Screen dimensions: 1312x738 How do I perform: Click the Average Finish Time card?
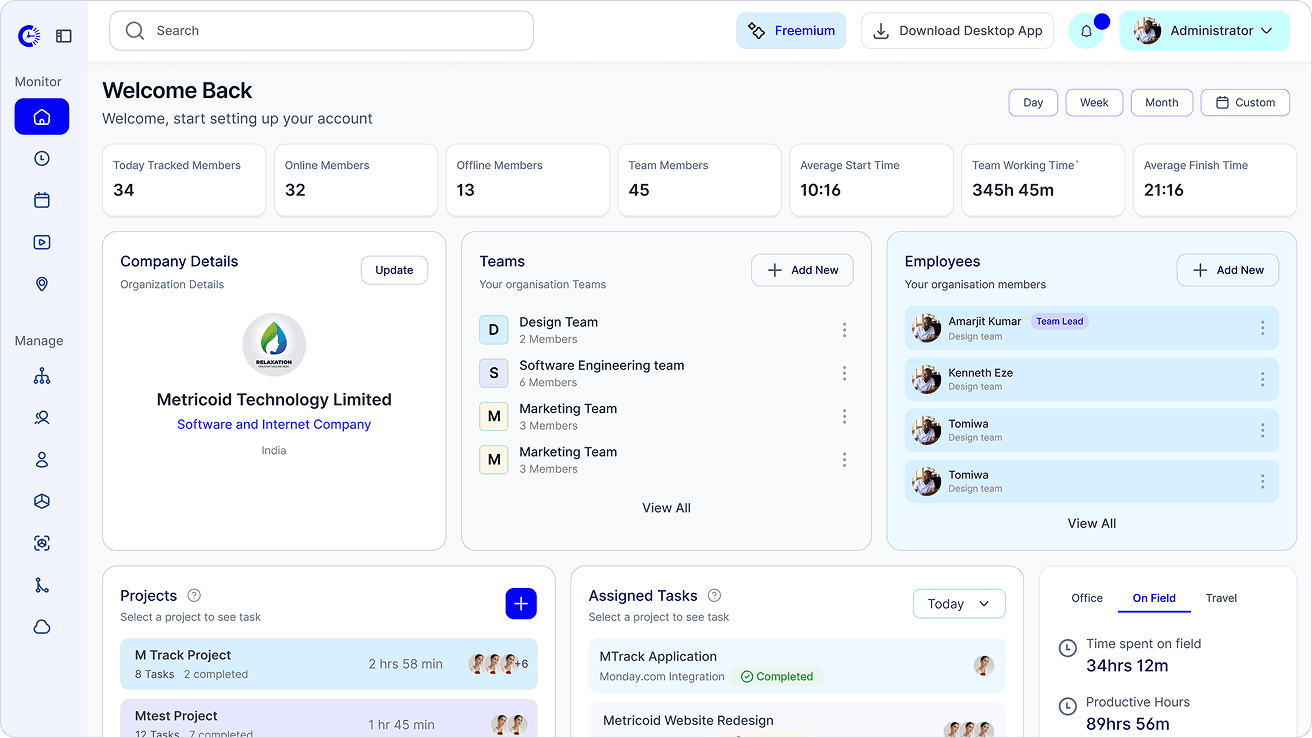[1215, 180]
